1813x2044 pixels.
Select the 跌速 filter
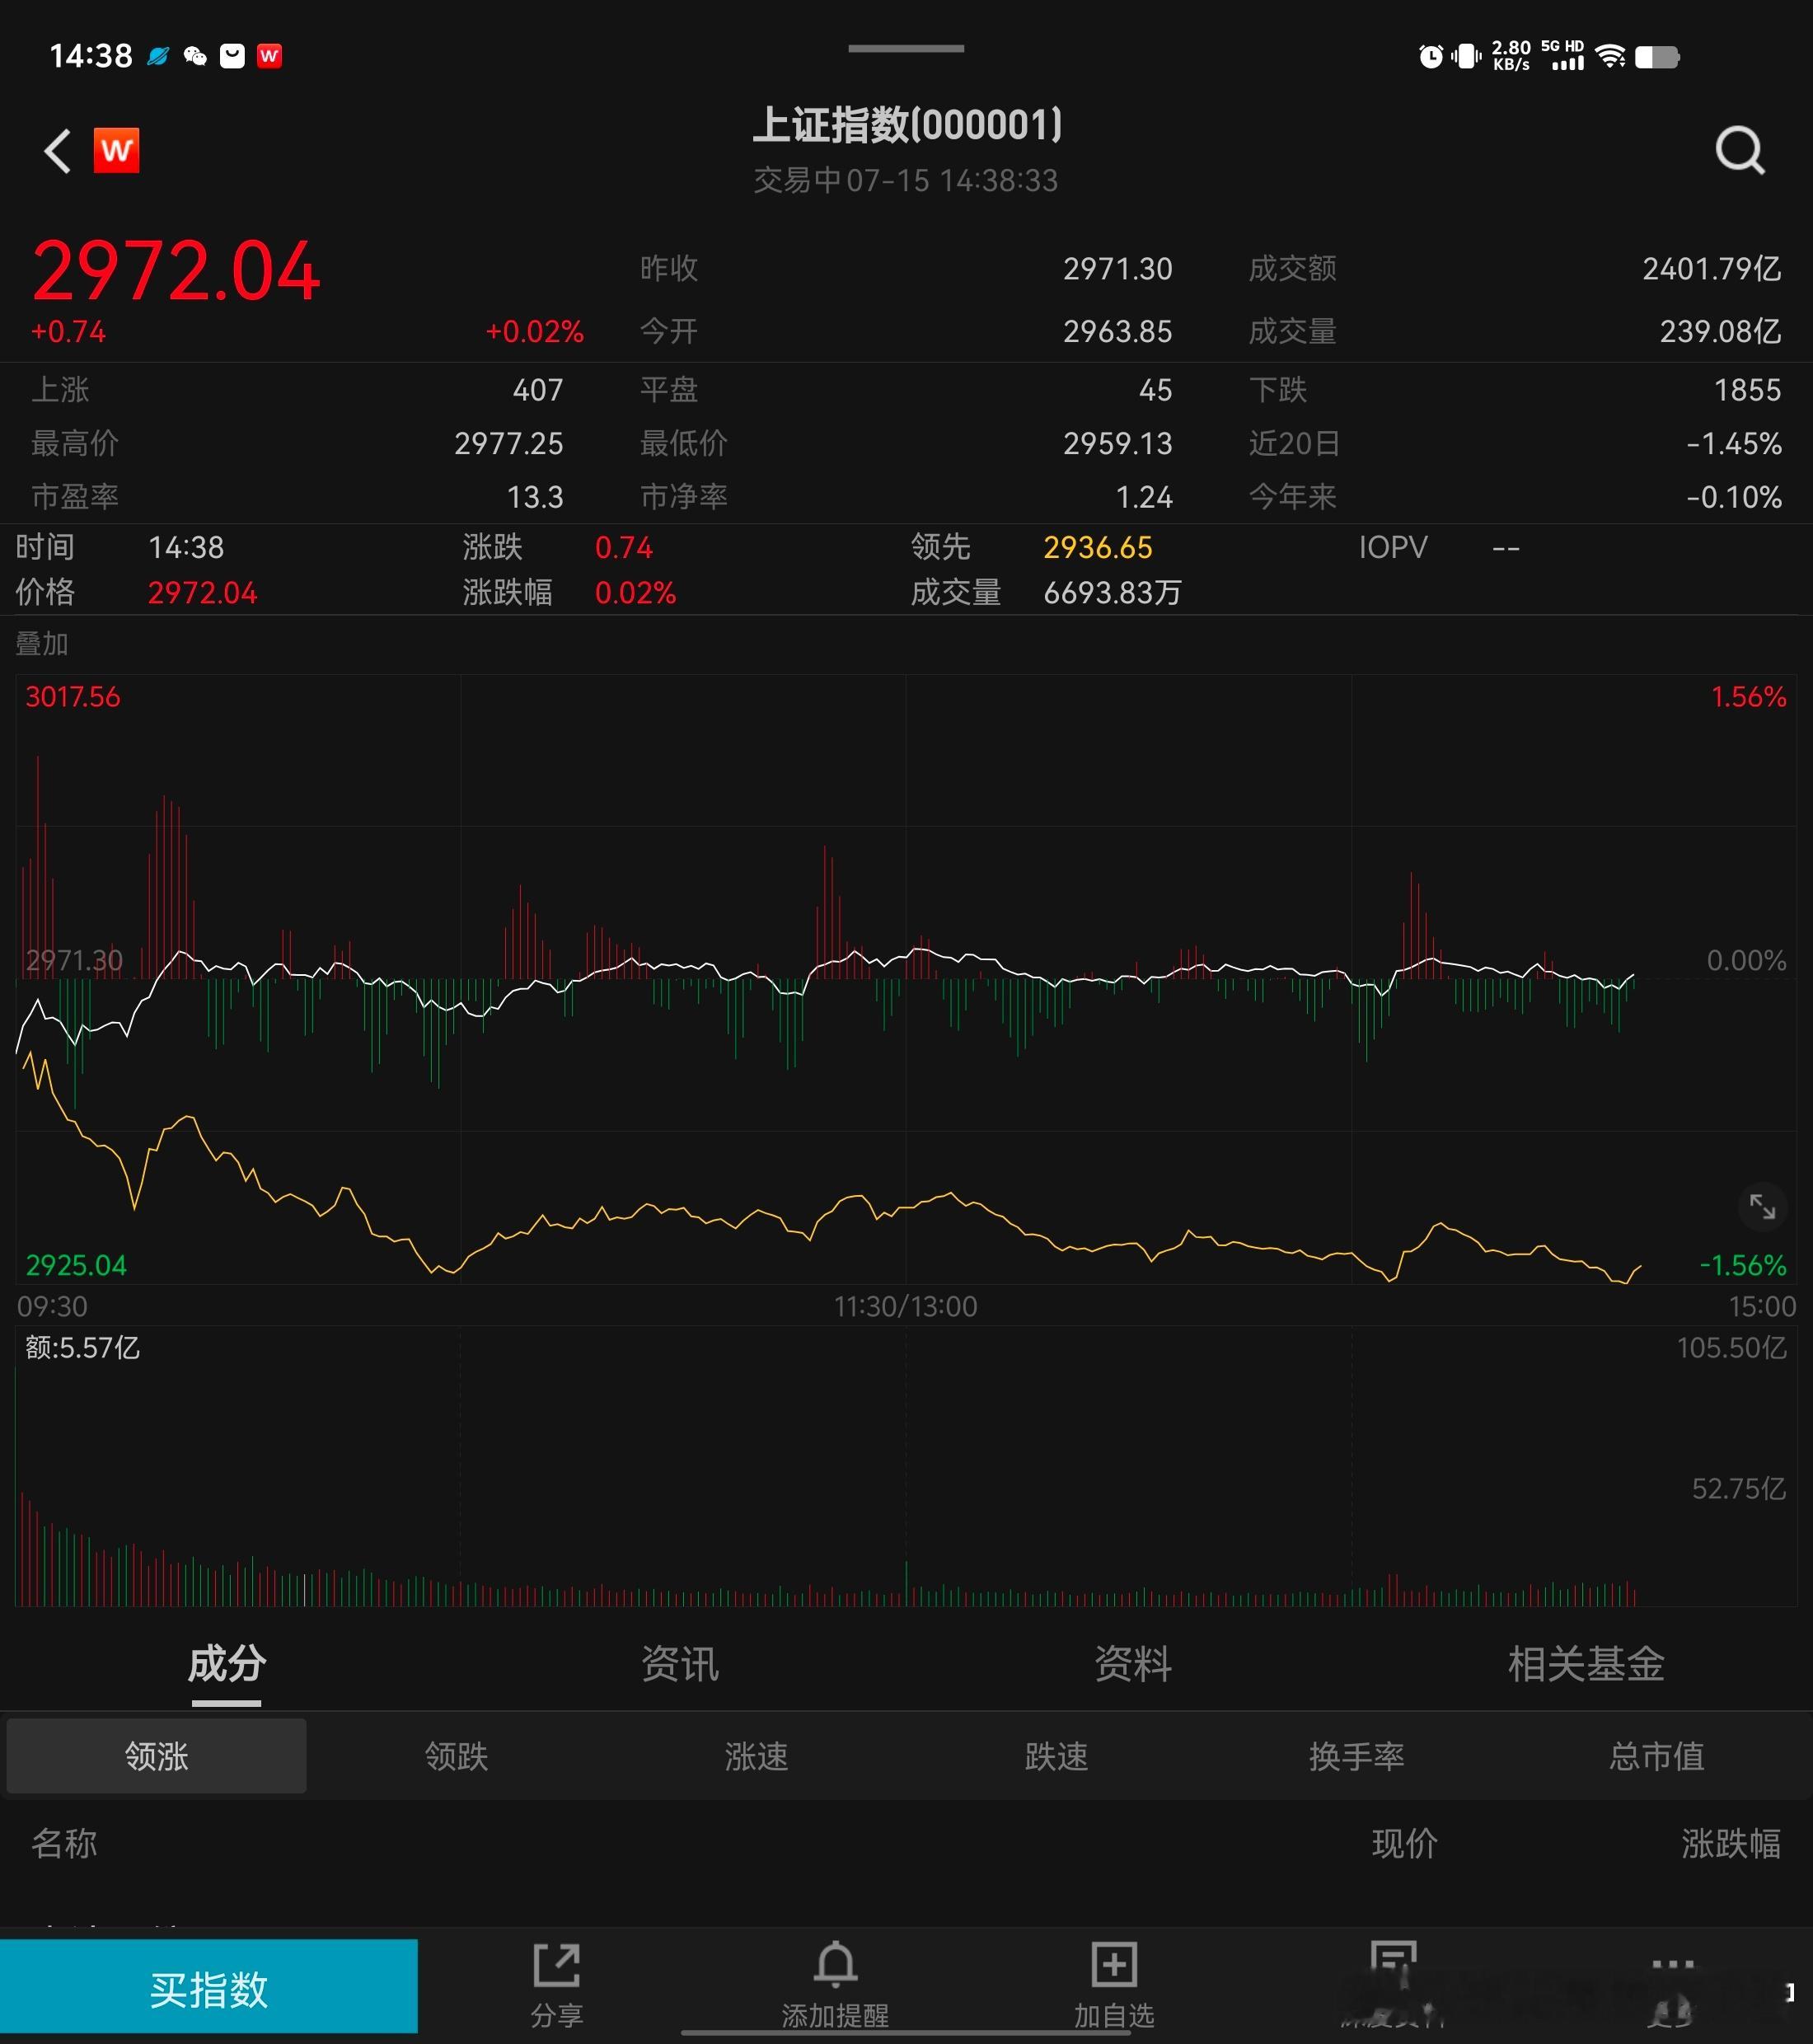[x=1056, y=1757]
